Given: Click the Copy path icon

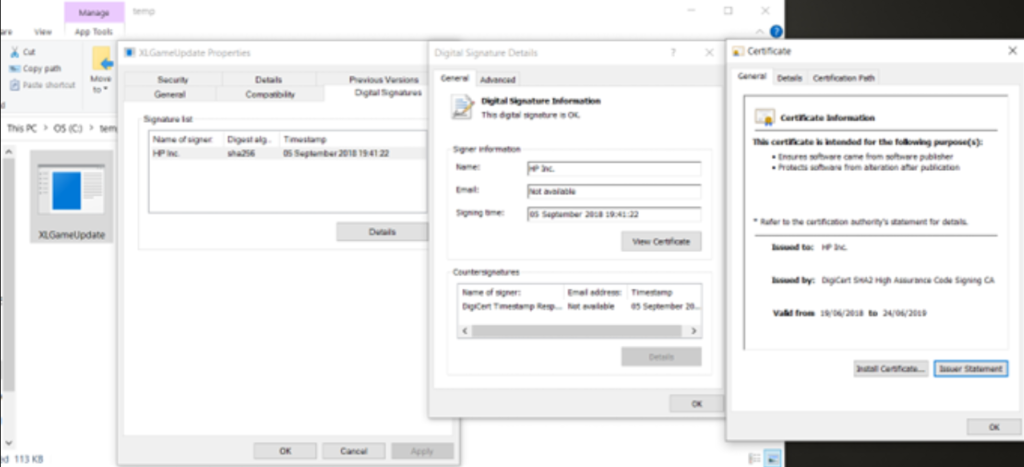Looking at the screenshot, I should click(14, 68).
